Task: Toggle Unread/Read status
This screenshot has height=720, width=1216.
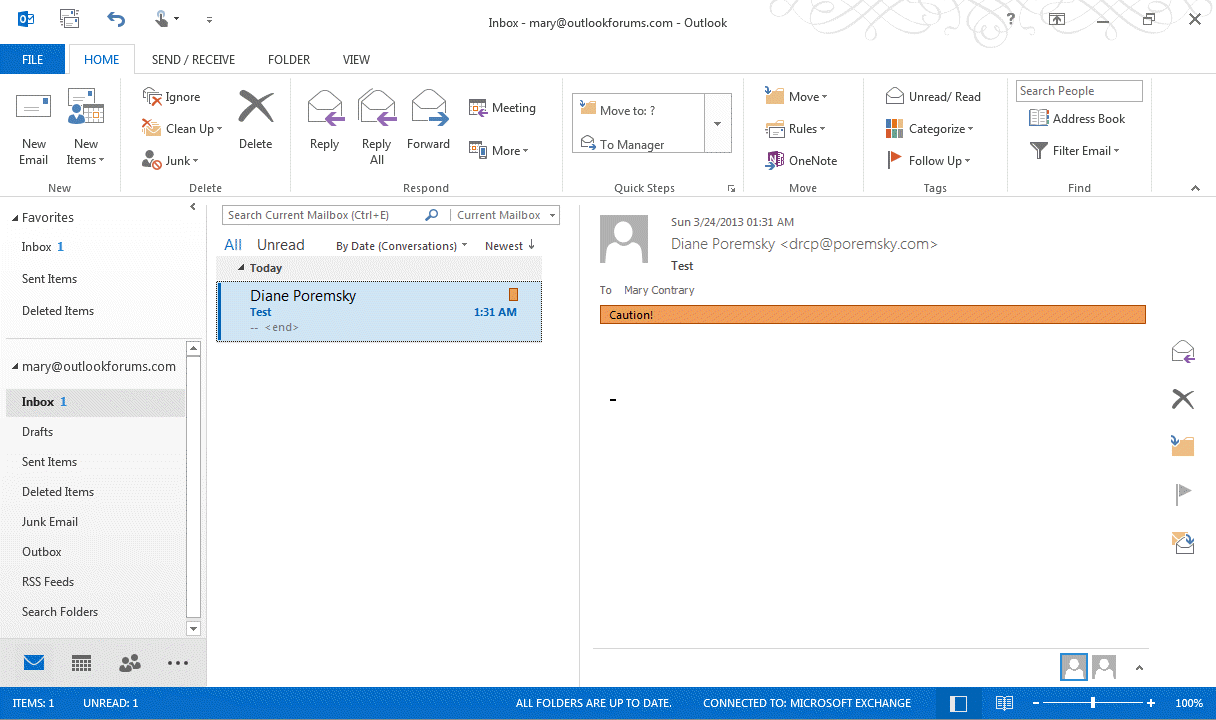Action: [x=933, y=97]
